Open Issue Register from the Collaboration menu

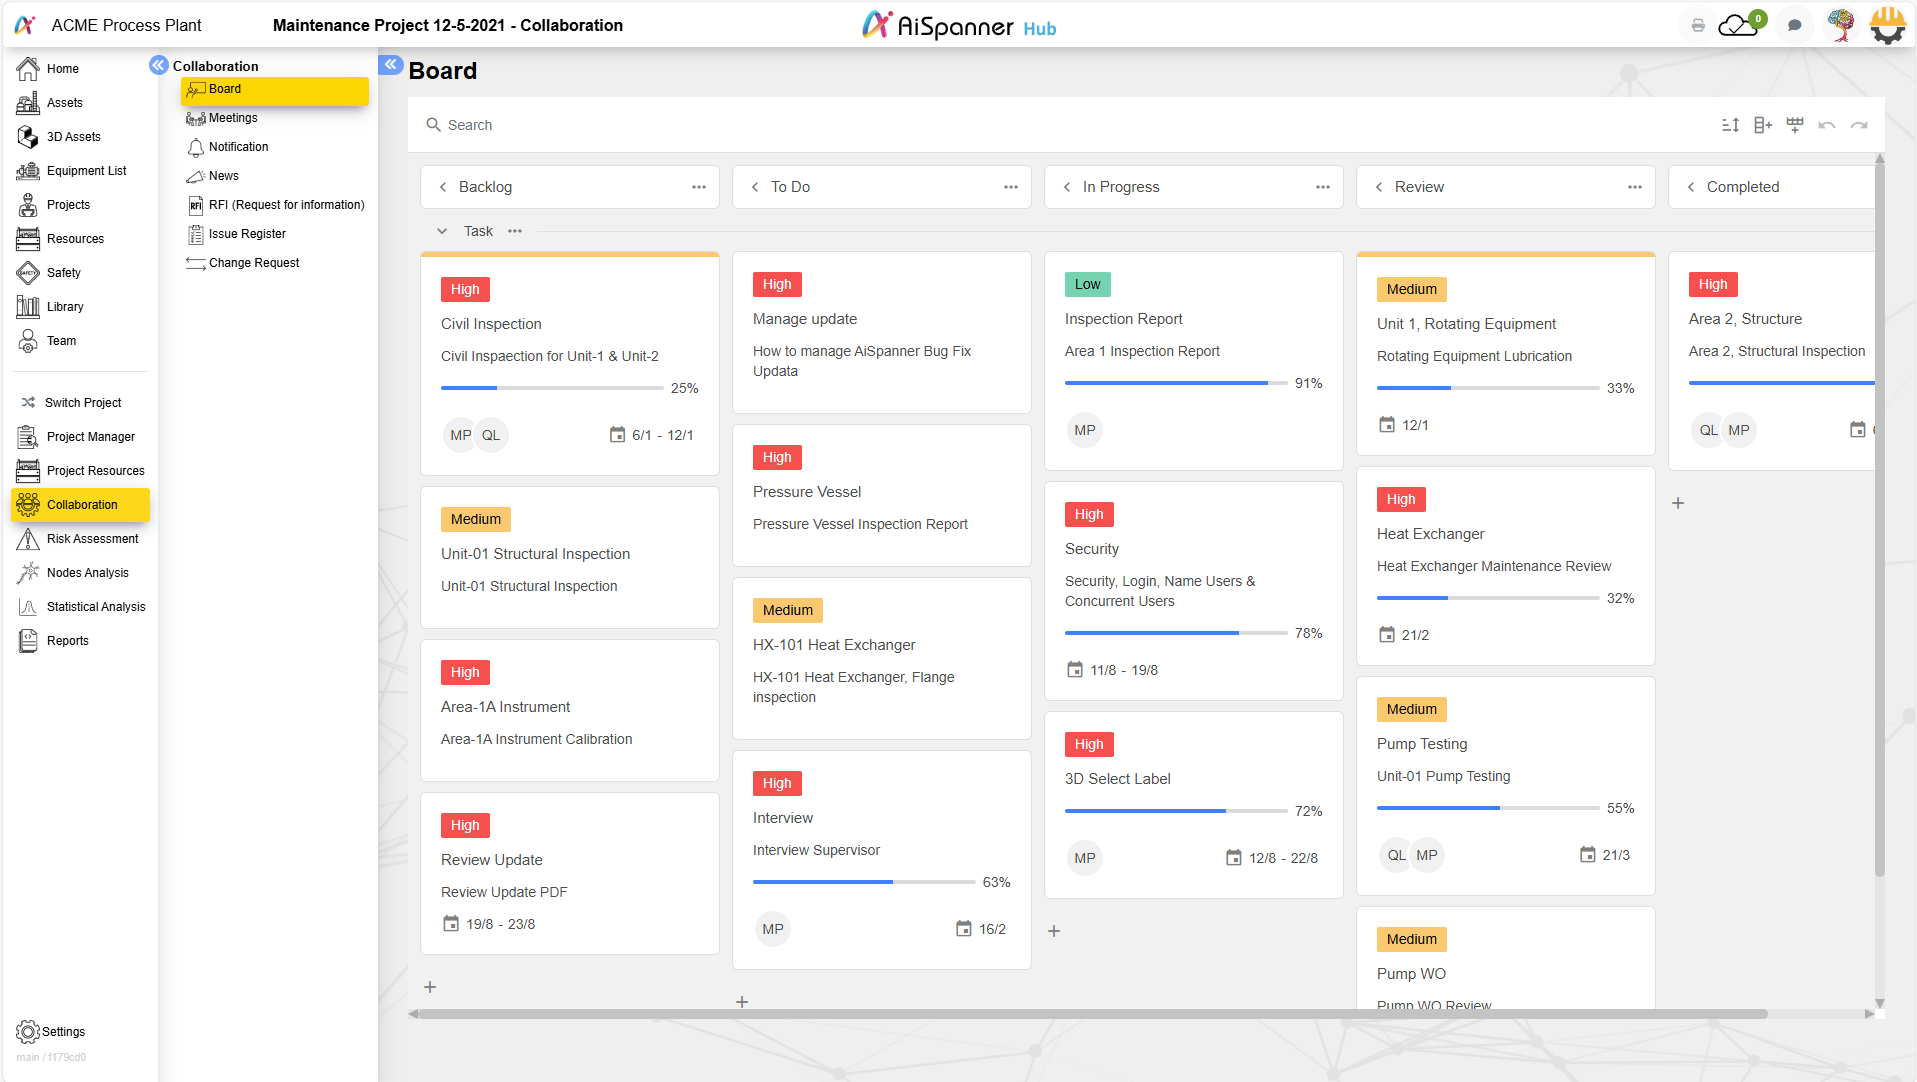tap(245, 233)
